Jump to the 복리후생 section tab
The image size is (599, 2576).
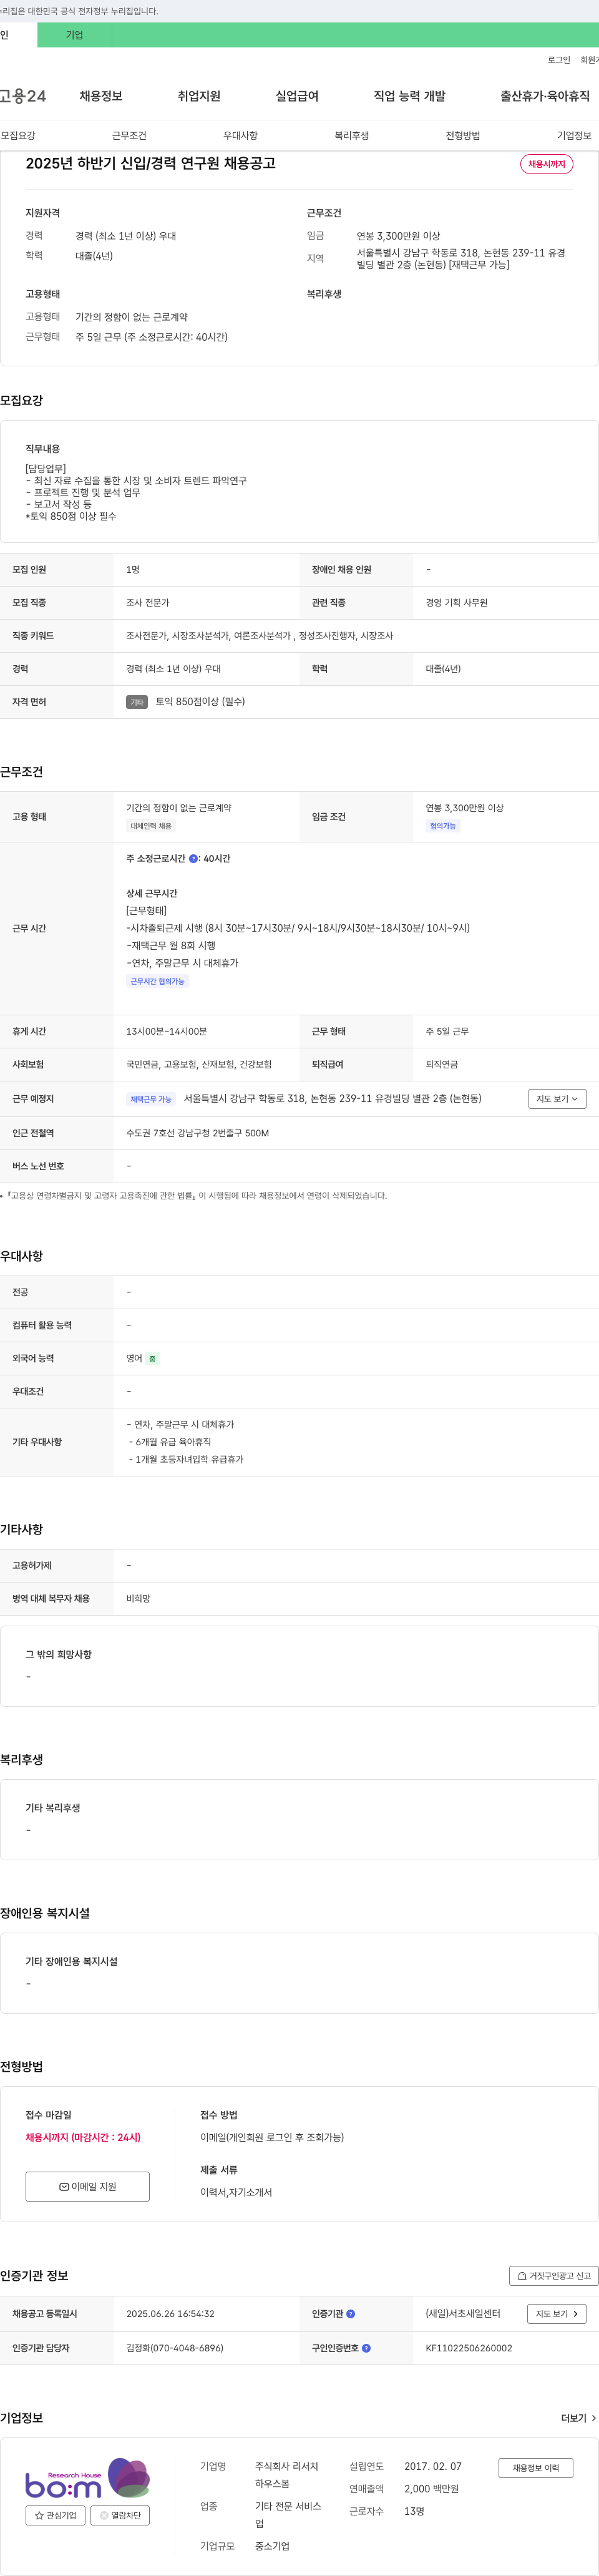pos(351,136)
